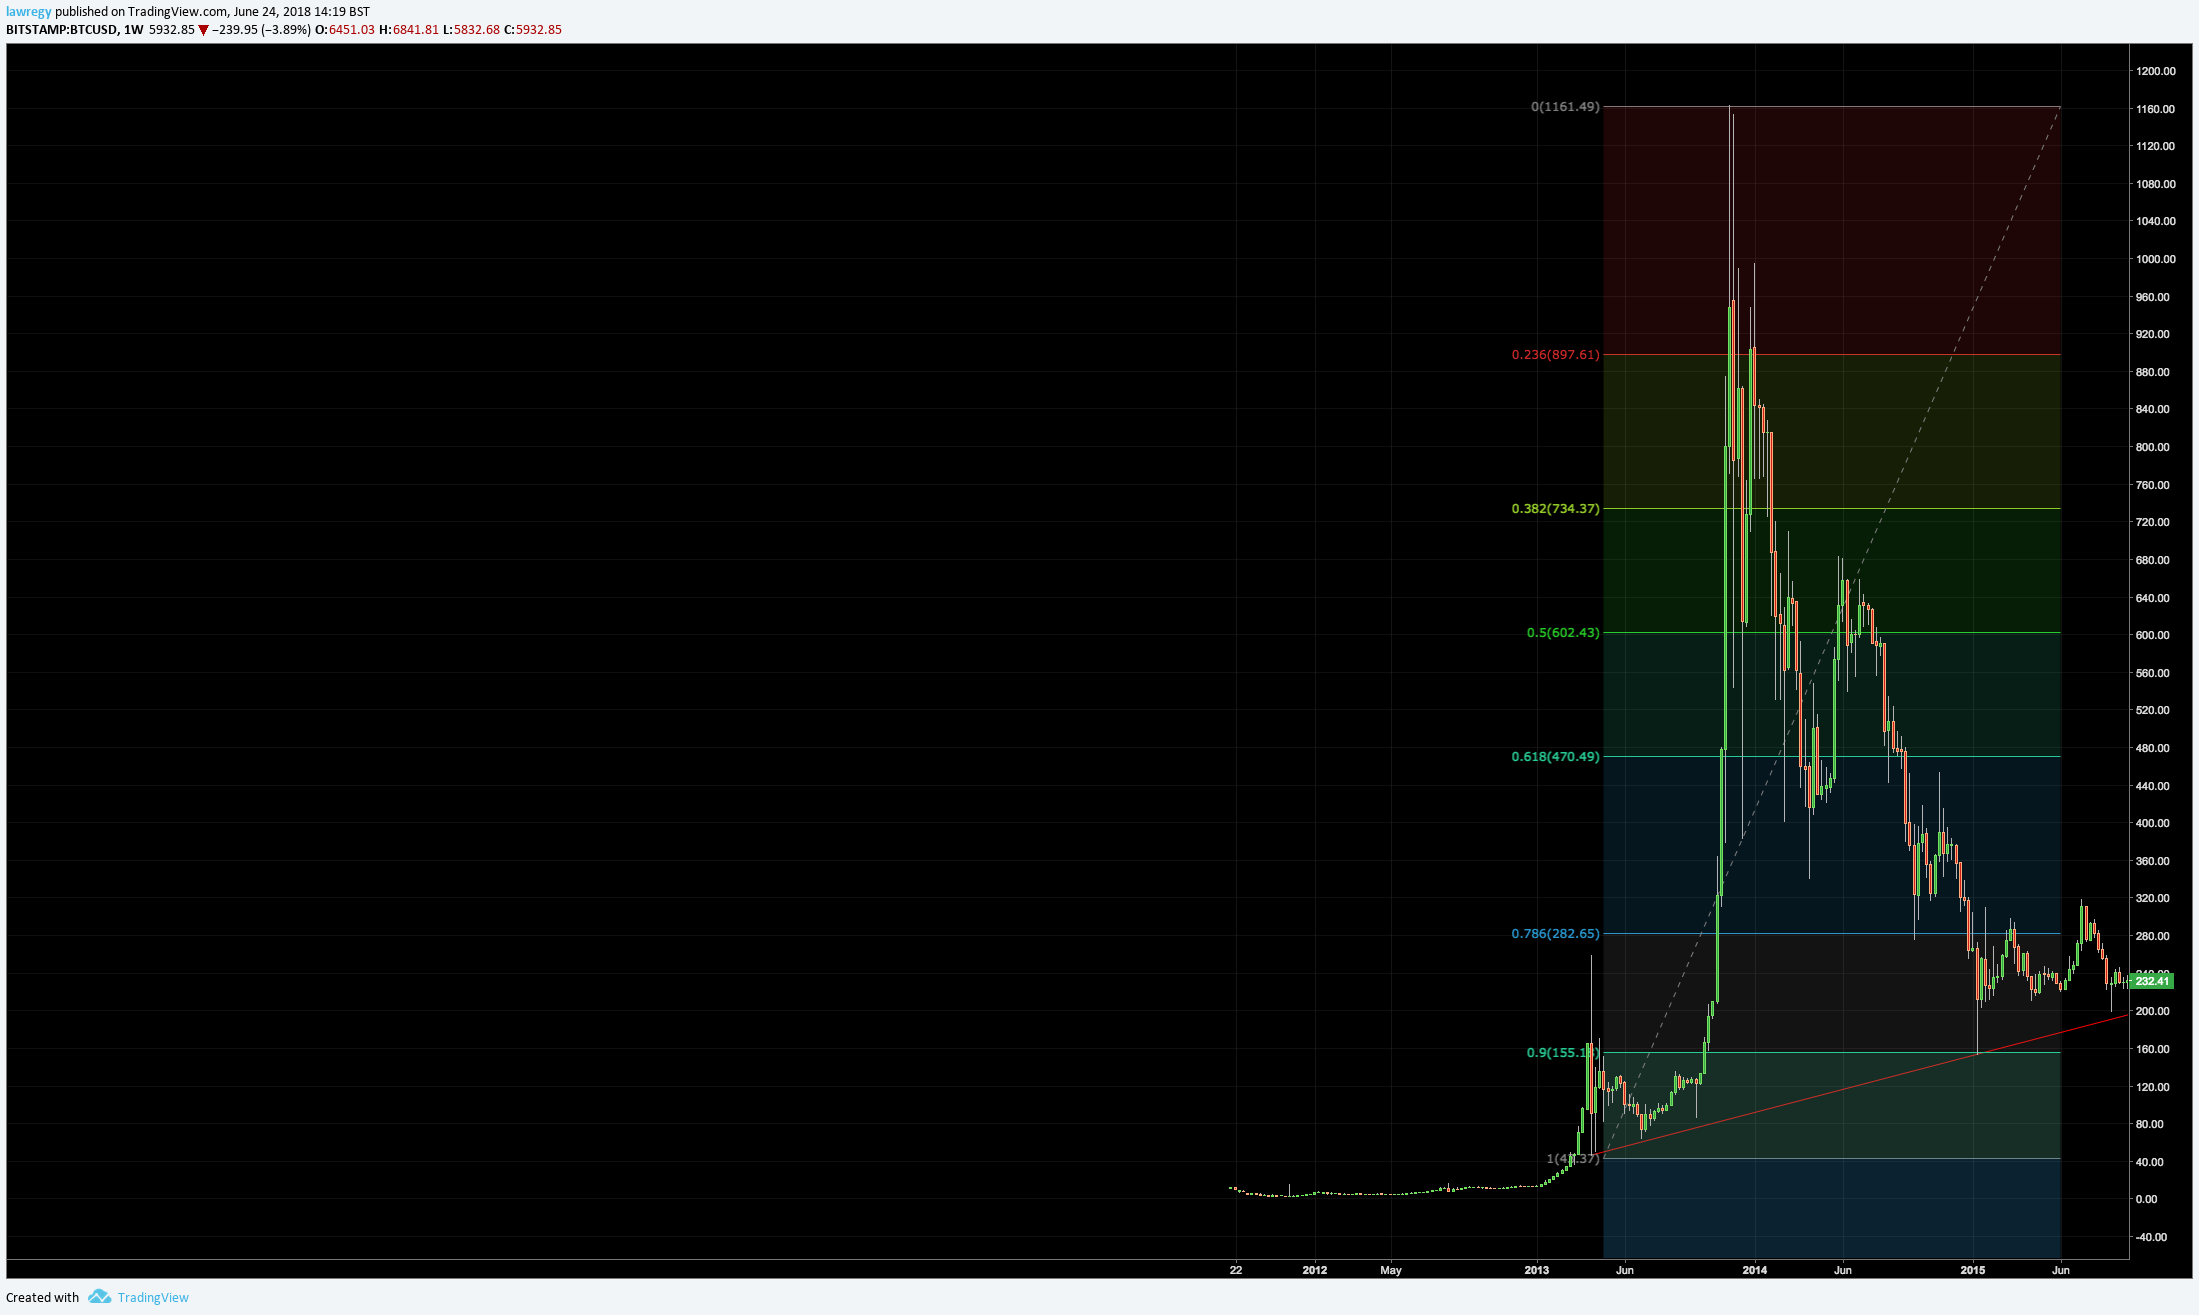The width and height of the screenshot is (2199, 1315).
Task: Click the 1000.00 price axis label
Action: pos(2155,259)
